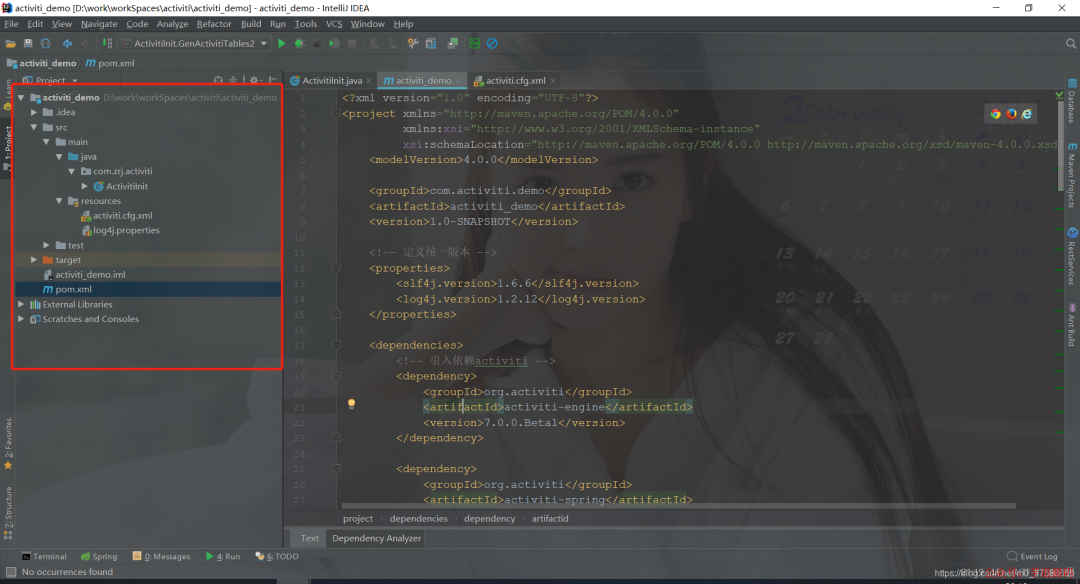Expand Scratches and Consoles arrow

21,319
